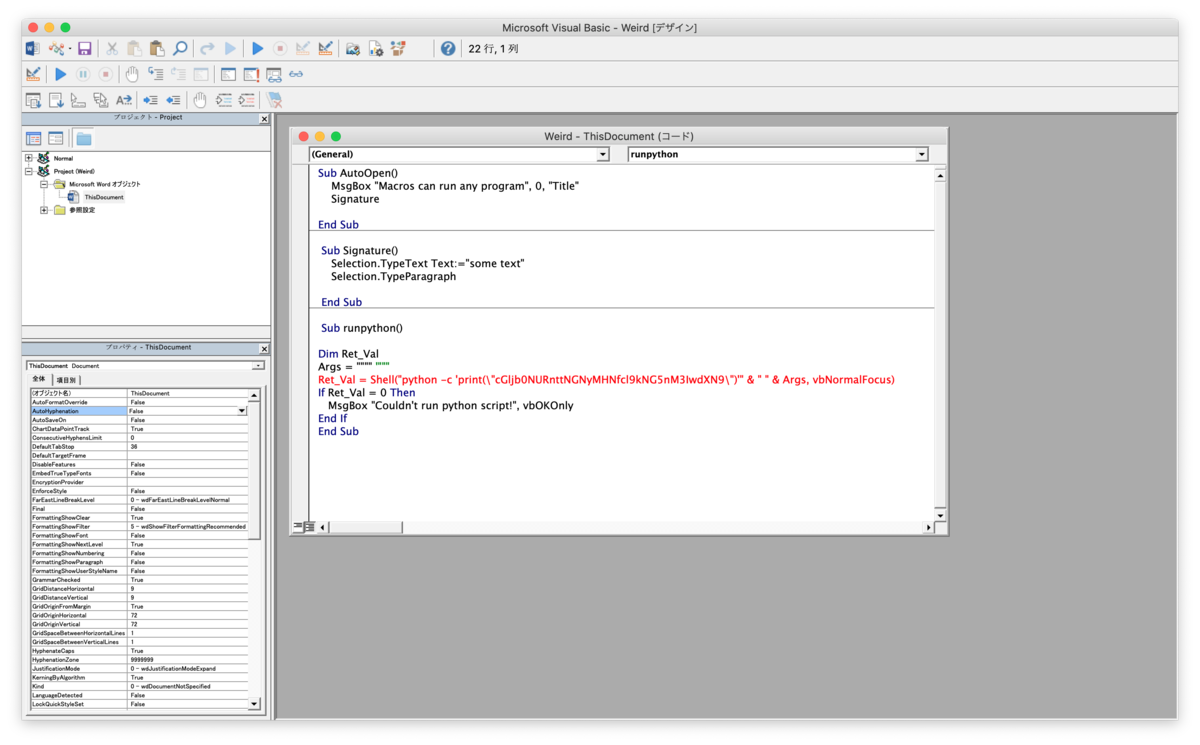This screenshot has width=1200, height=745.
Task: Open the Locals window icon
Action: tap(228, 74)
